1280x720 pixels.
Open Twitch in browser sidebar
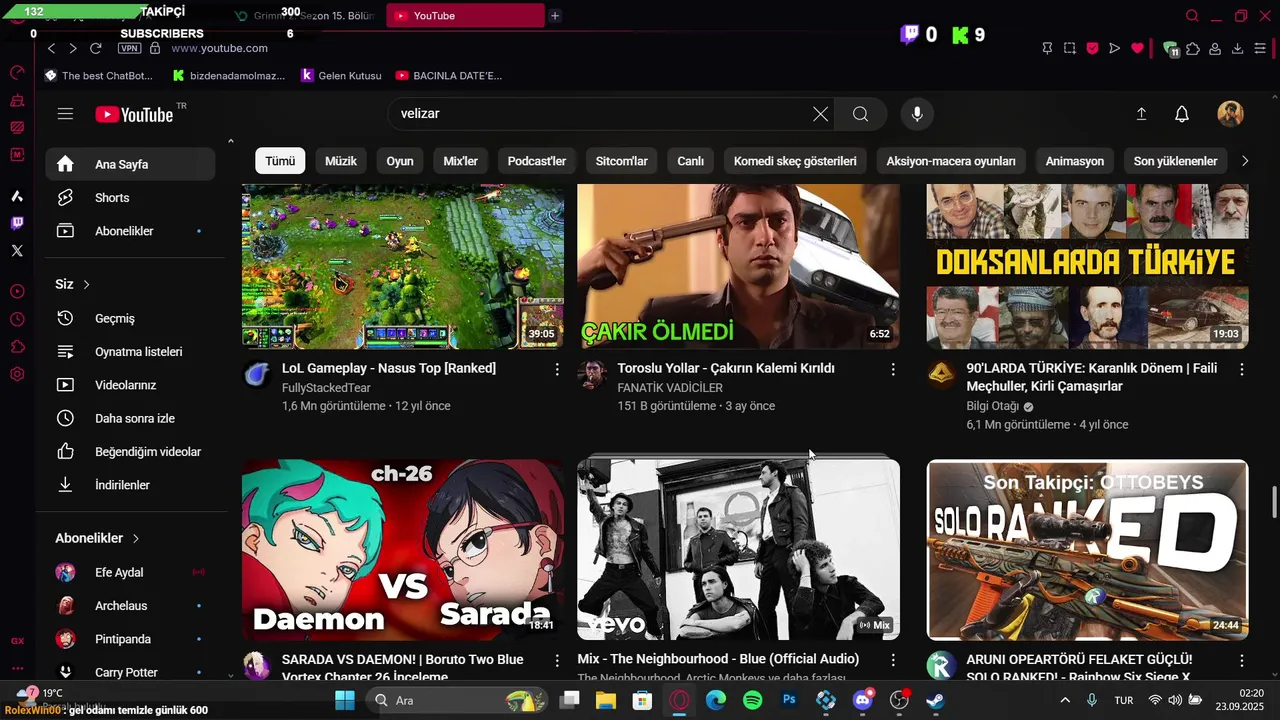pyautogui.click(x=17, y=223)
